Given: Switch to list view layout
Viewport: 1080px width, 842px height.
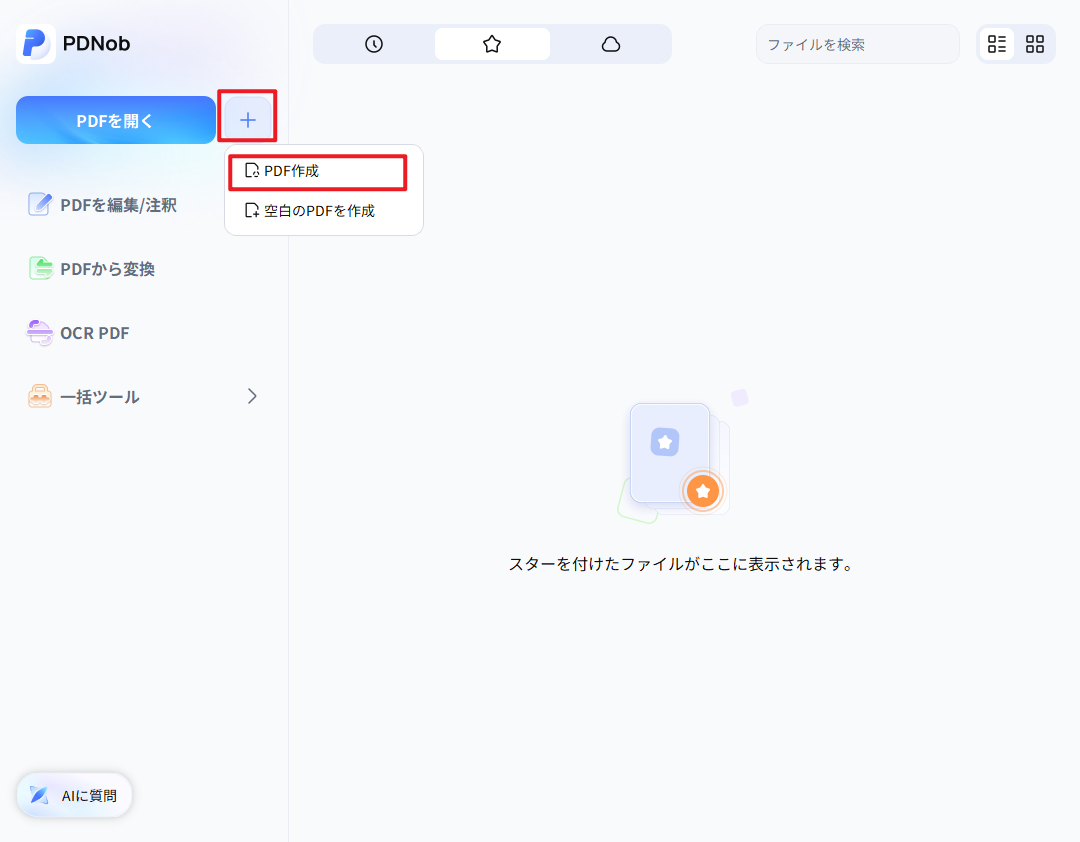Looking at the screenshot, I should point(997,44).
